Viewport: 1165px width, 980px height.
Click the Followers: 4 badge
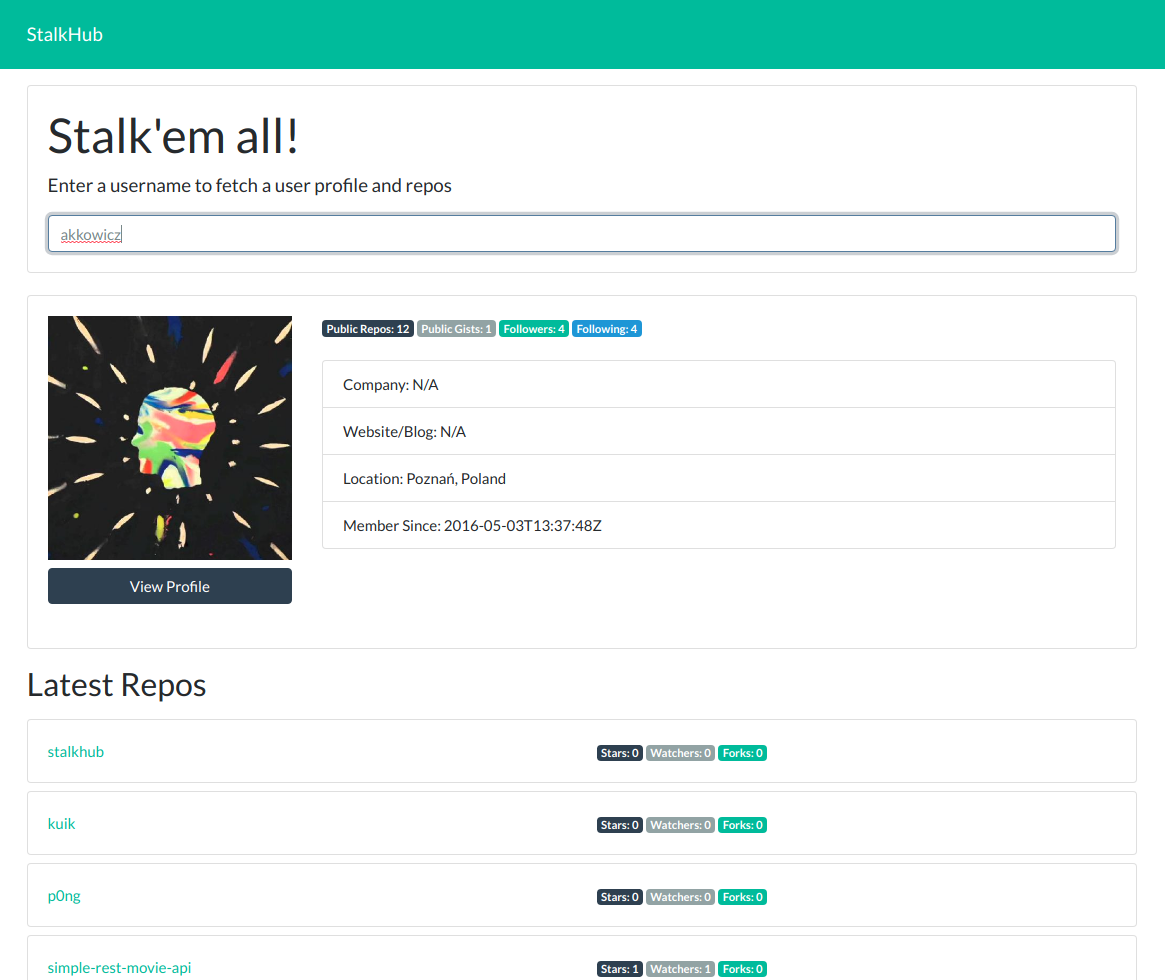(533, 329)
